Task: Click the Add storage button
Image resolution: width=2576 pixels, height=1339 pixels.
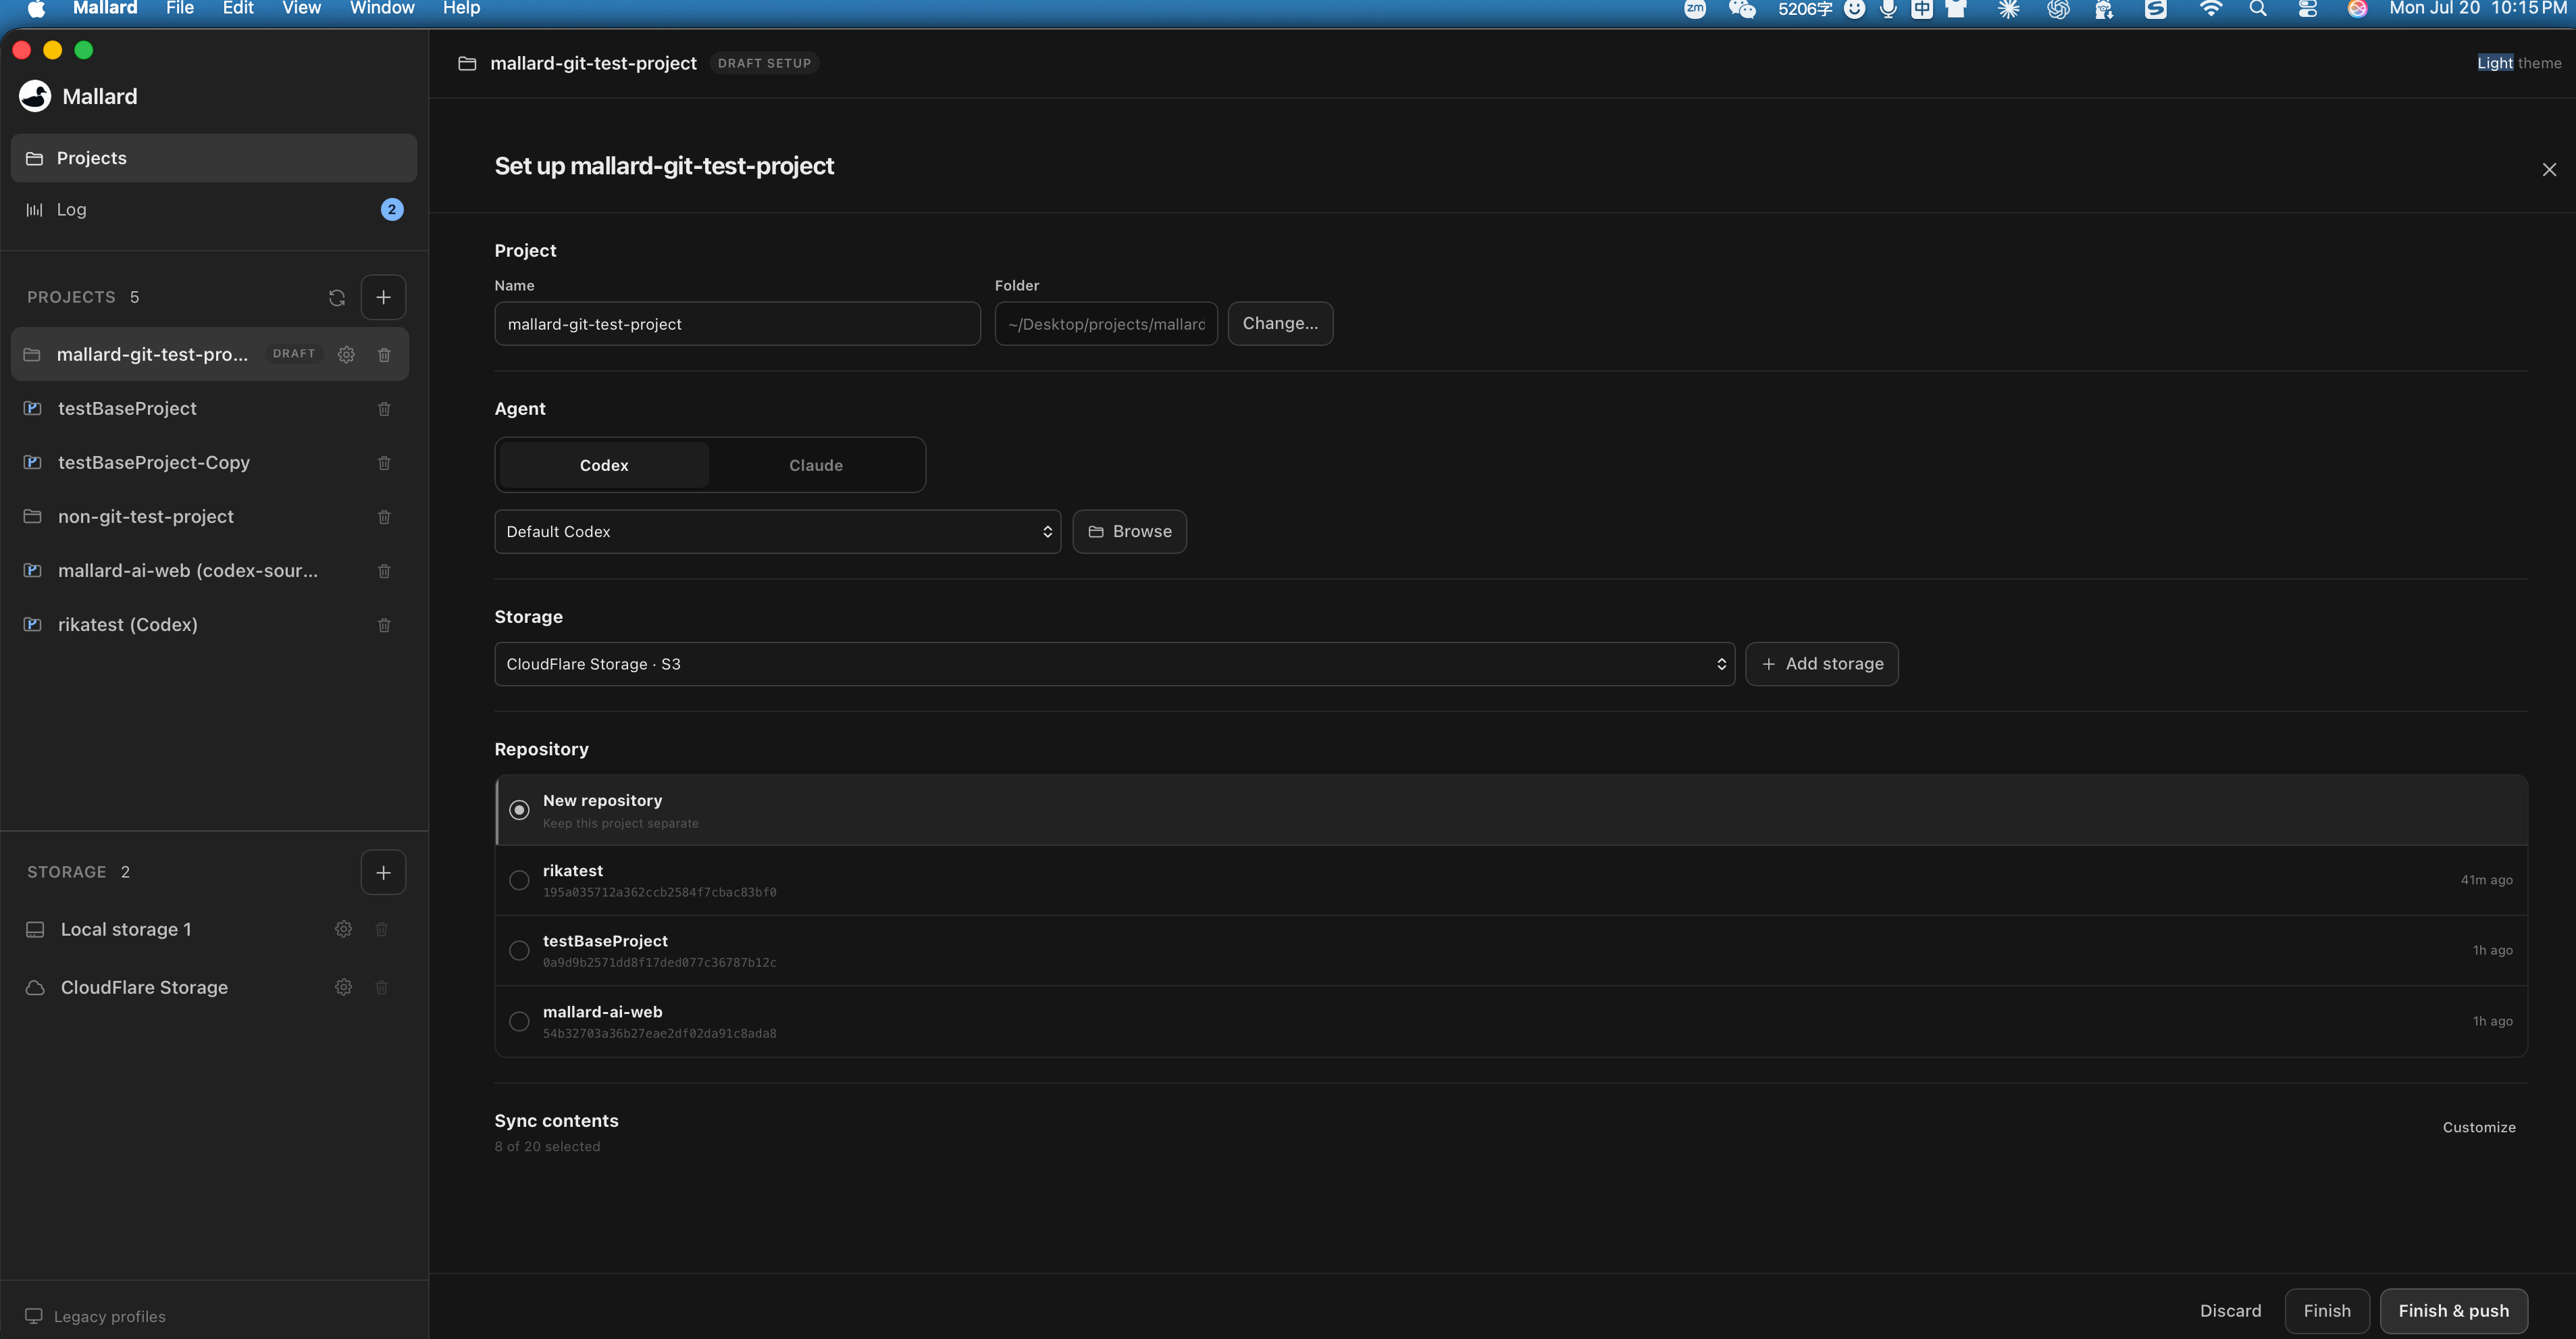Action: (x=1822, y=664)
